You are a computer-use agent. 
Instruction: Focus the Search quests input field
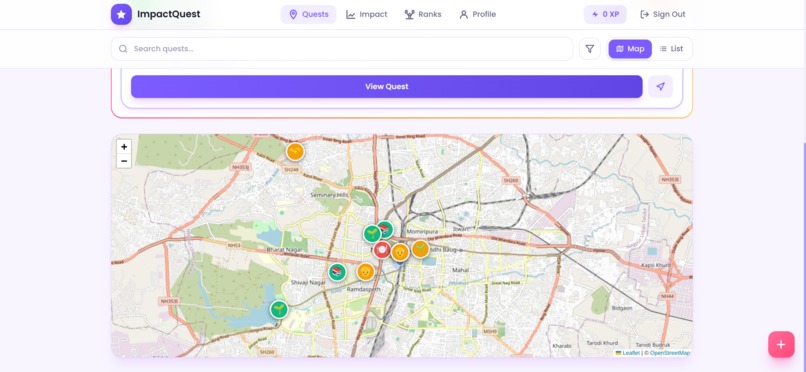[x=342, y=49]
